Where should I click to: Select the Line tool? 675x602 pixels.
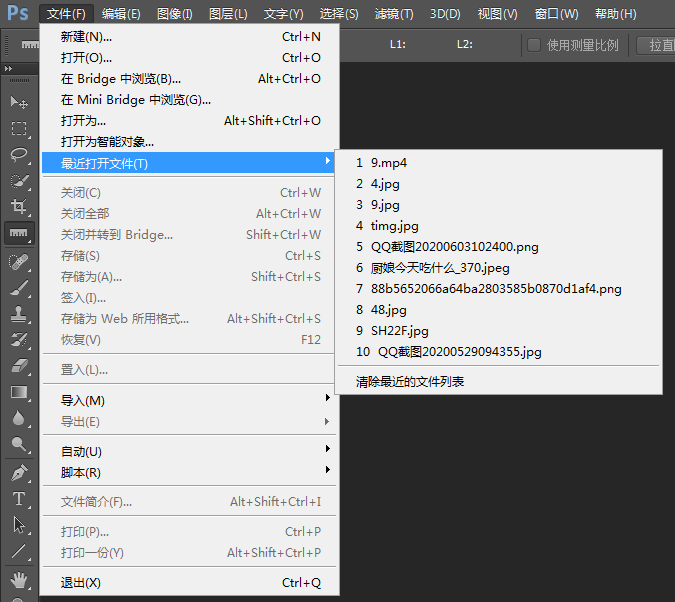coord(19,551)
